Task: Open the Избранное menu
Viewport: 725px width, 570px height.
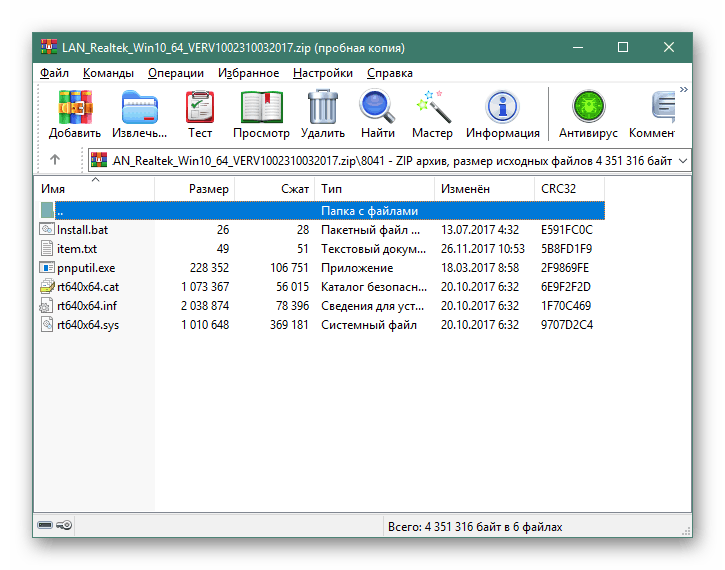Action: click(x=248, y=73)
